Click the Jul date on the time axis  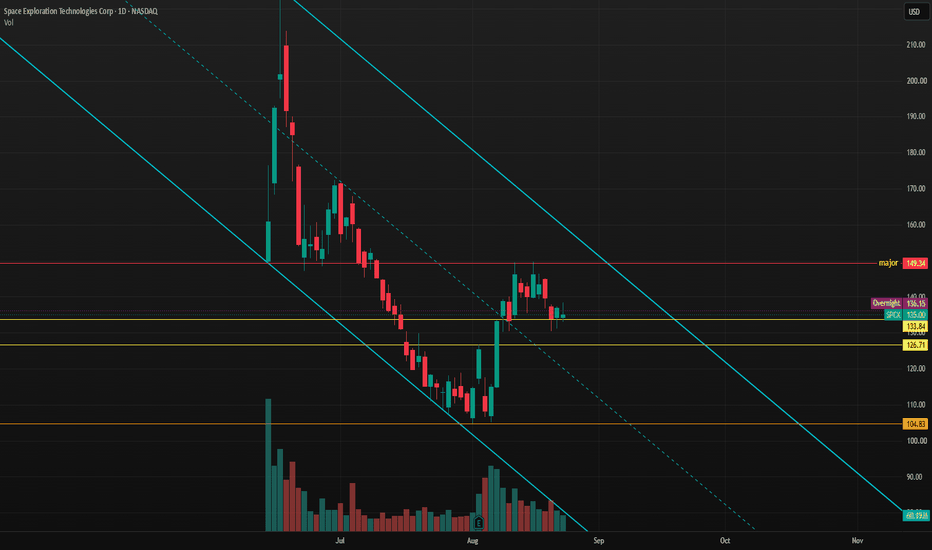click(339, 540)
